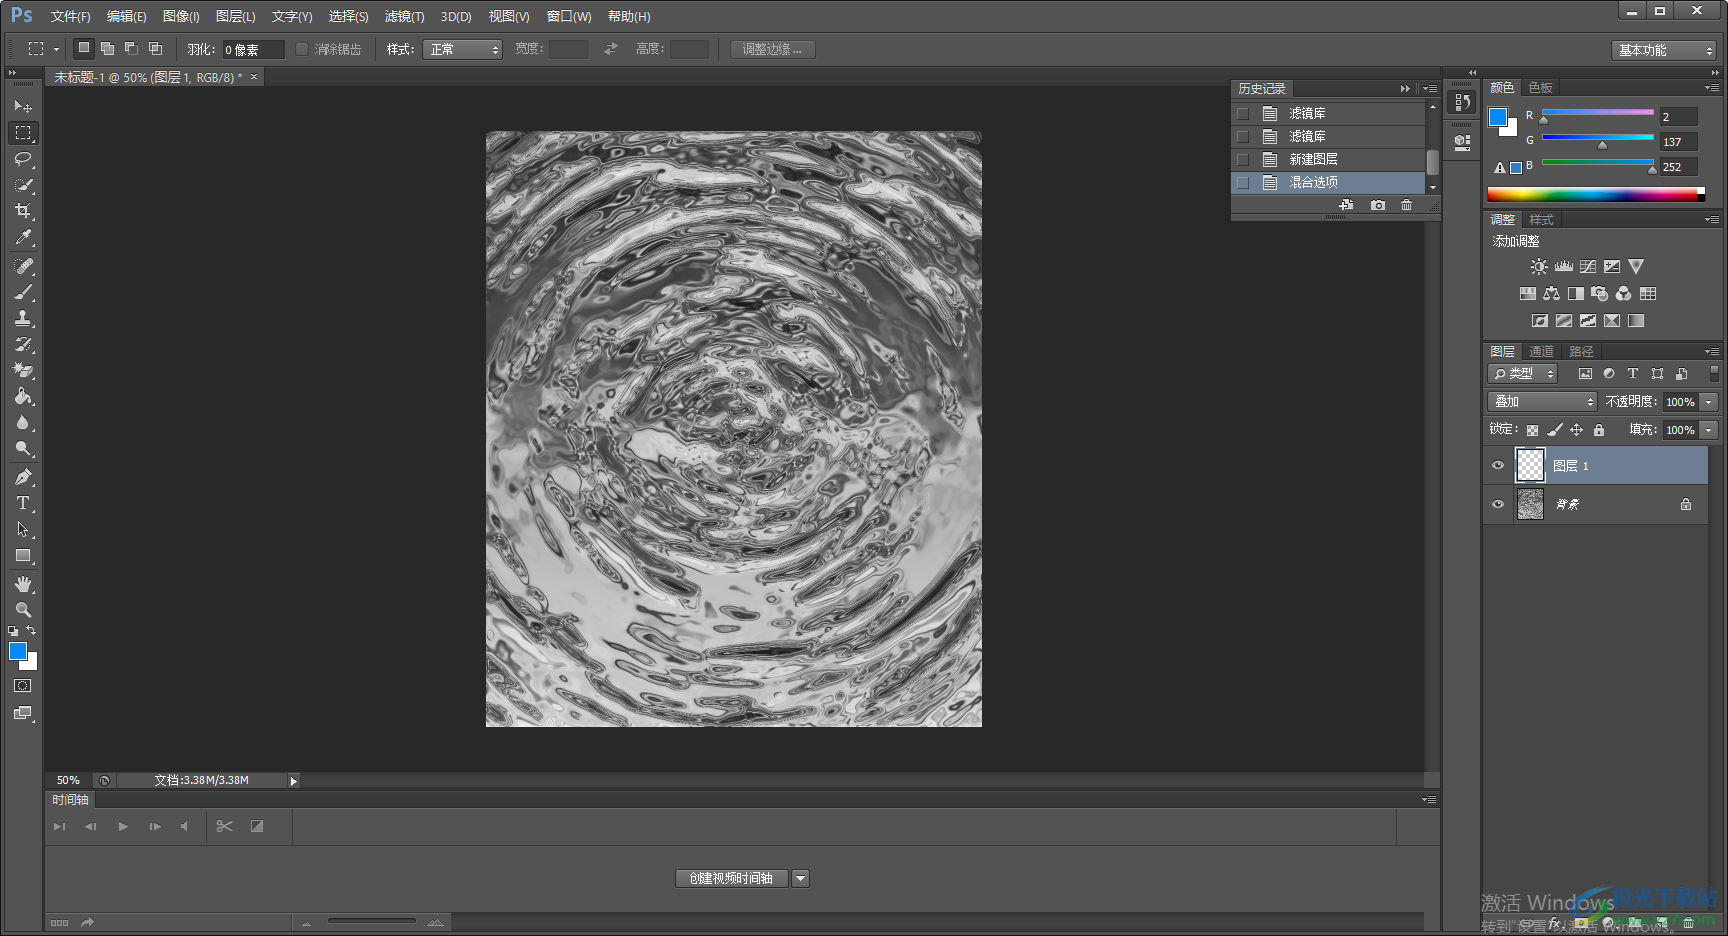This screenshot has height=936, width=1728.
Task: Switch to the 路径 tab
Action: tap(1581, 351)
